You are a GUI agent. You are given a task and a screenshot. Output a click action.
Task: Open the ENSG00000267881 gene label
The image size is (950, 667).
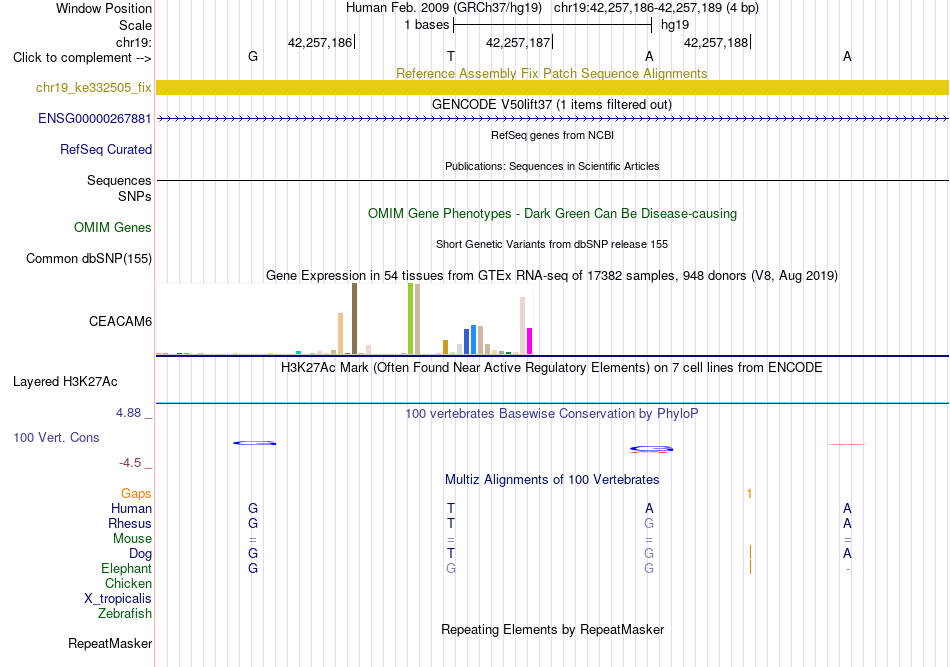point(95,119)
